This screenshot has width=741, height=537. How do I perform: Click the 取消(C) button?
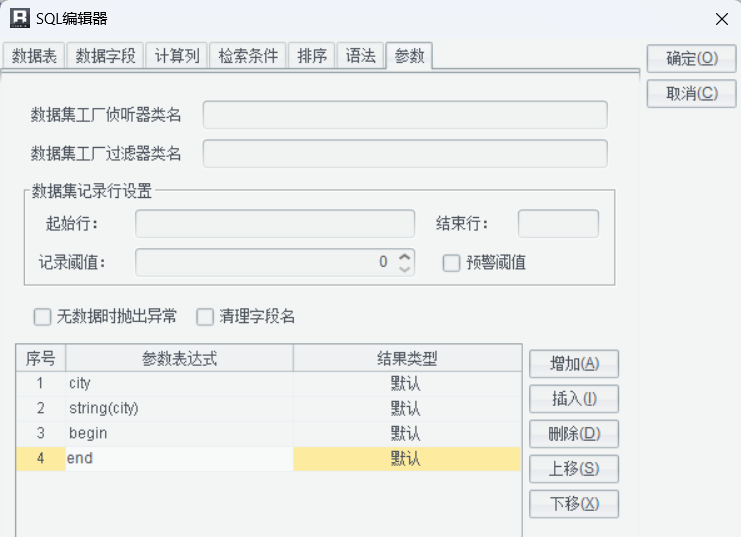(x=692, y=93)
